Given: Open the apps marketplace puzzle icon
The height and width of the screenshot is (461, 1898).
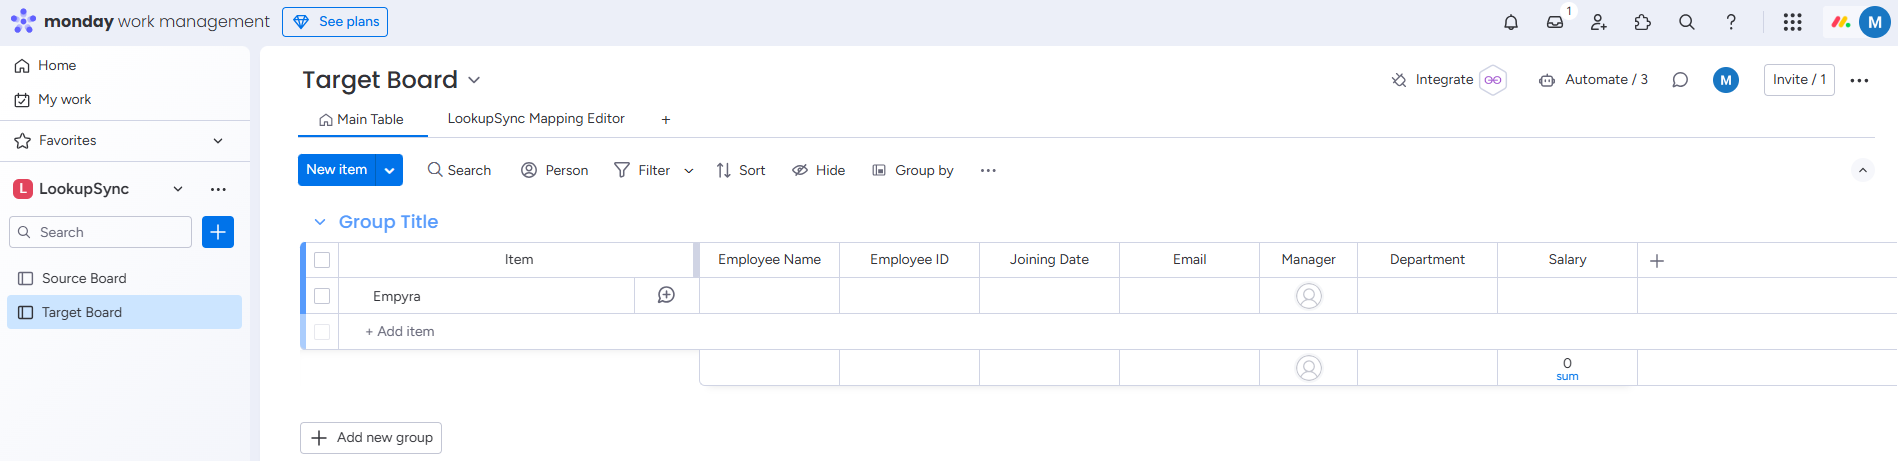Looking at the screenshot, I should point(1643,22).
